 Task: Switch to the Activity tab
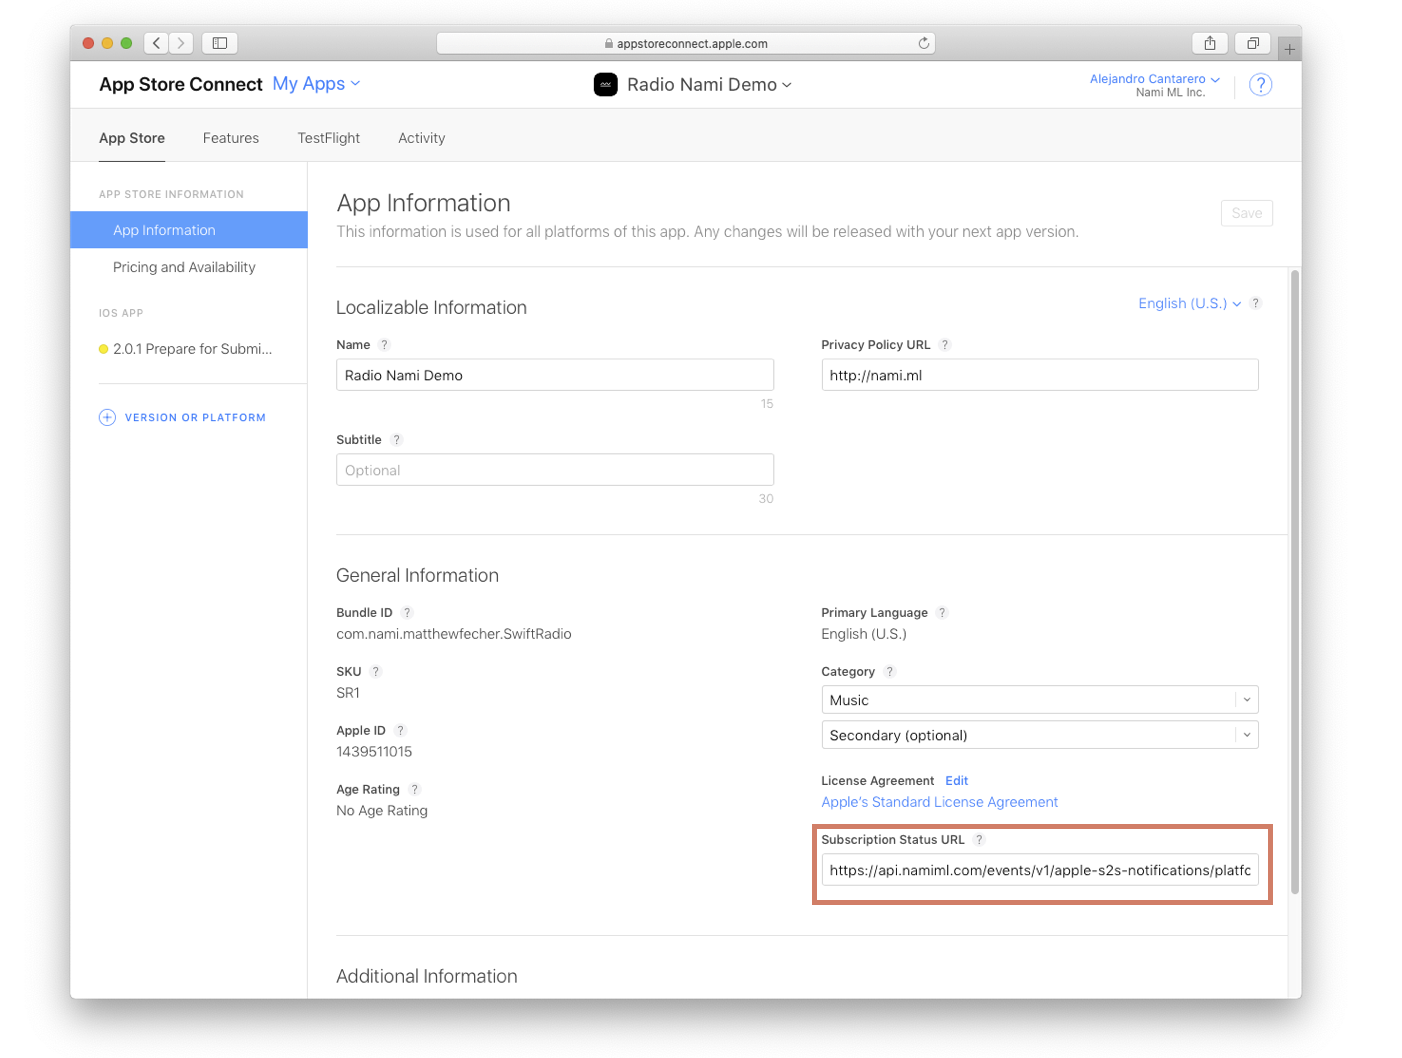pyautogui.click(x=422, y=138)
